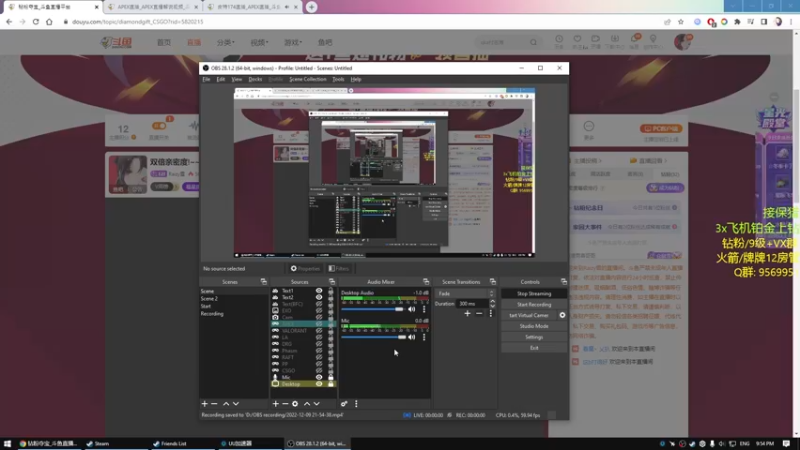Image resolution: width=800 pixels, height=450 pixels.
Task: Expand 视频 dropdown in Douyu navigation
Action: [259, 42]
